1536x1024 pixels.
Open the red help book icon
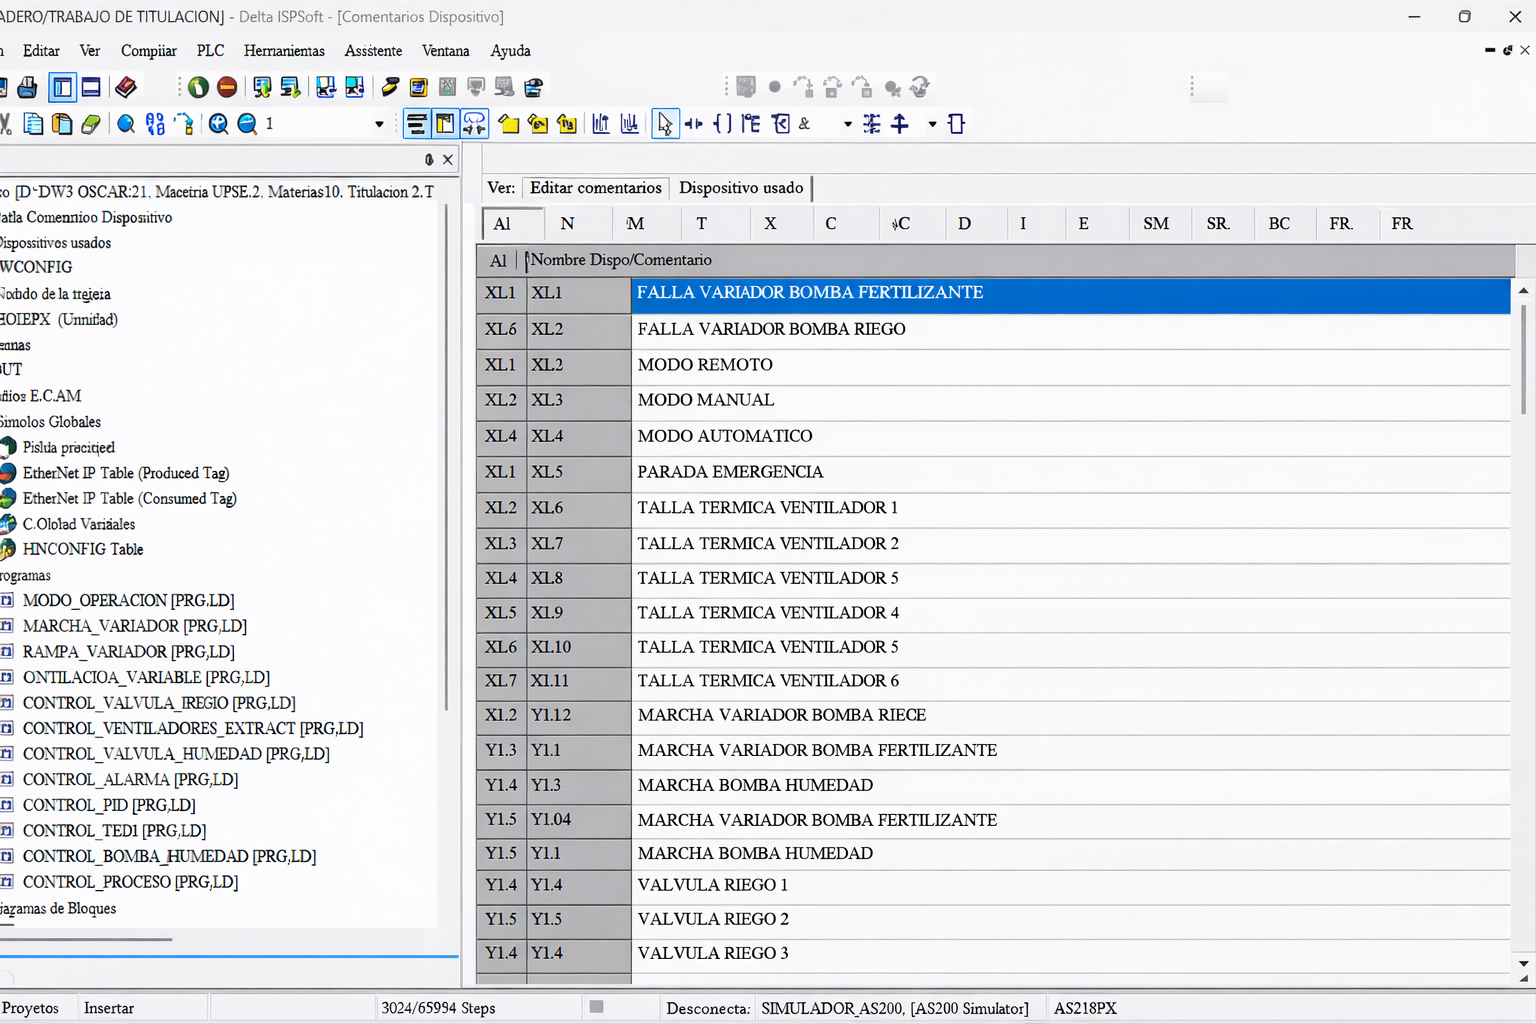click(126, 88)
